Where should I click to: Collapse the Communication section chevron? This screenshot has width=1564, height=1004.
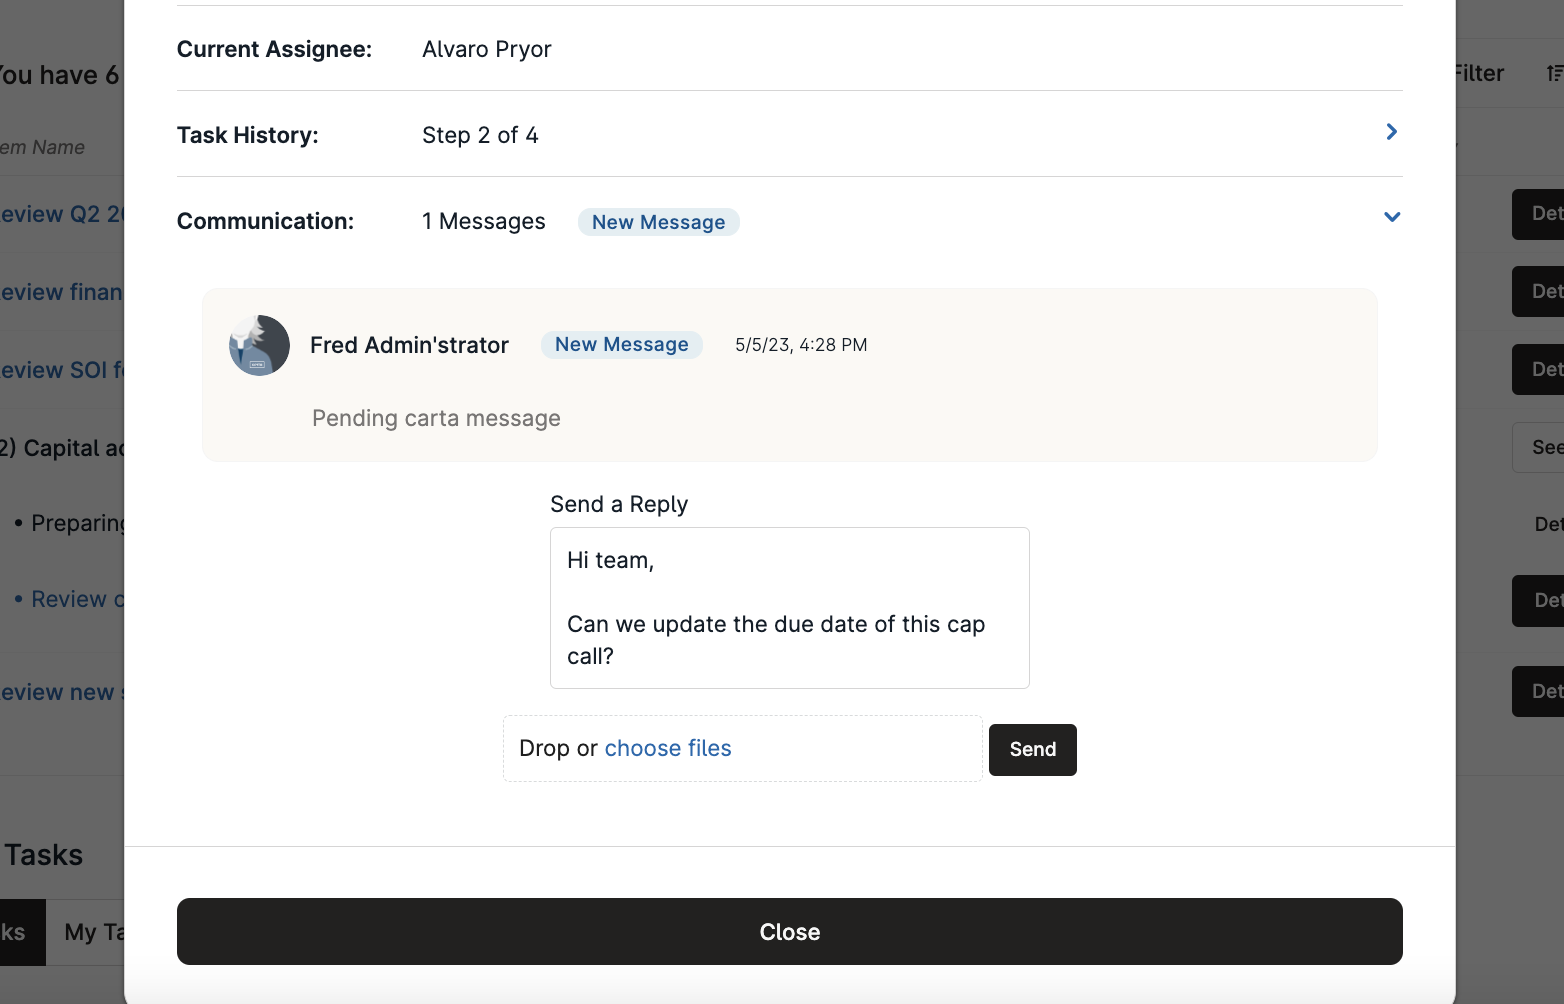(x=1391, y=216)
